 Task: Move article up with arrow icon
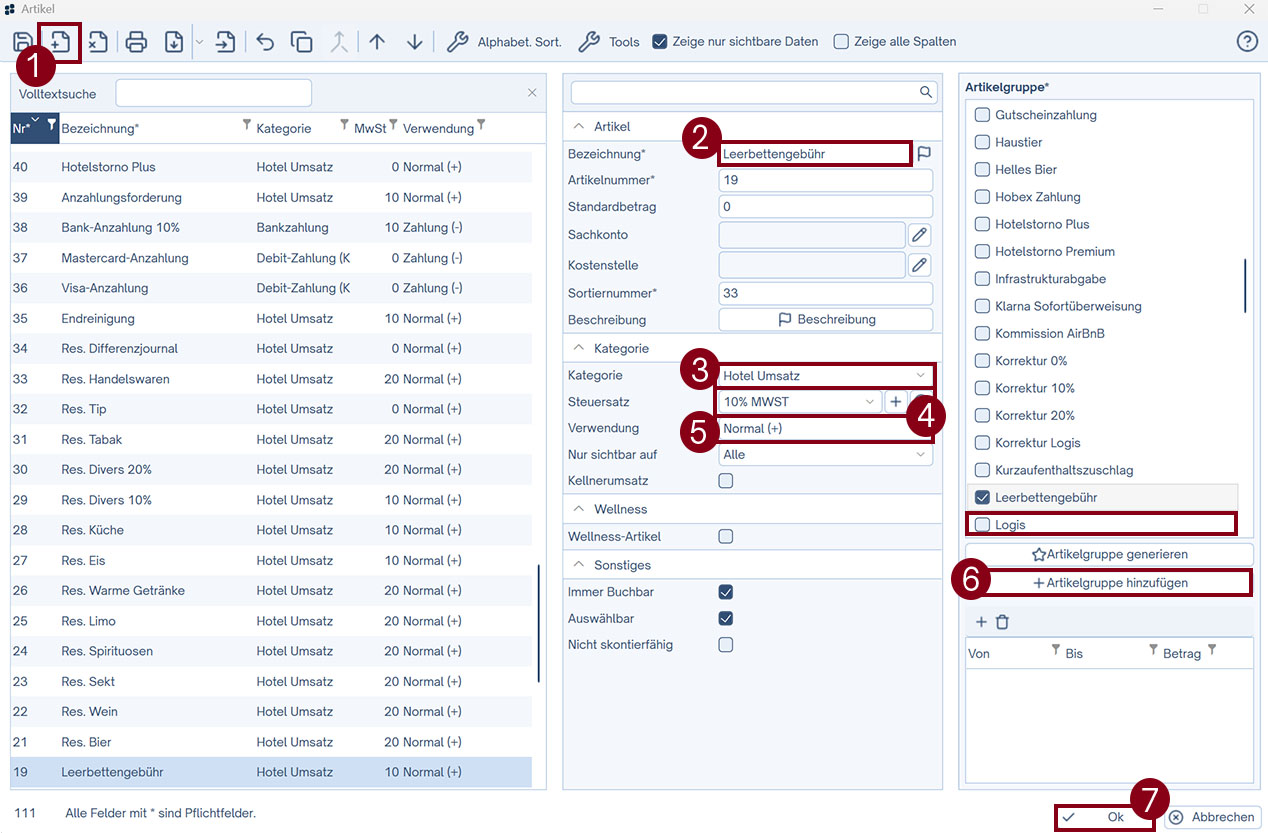pyautogui.click(x=377, y=42)
